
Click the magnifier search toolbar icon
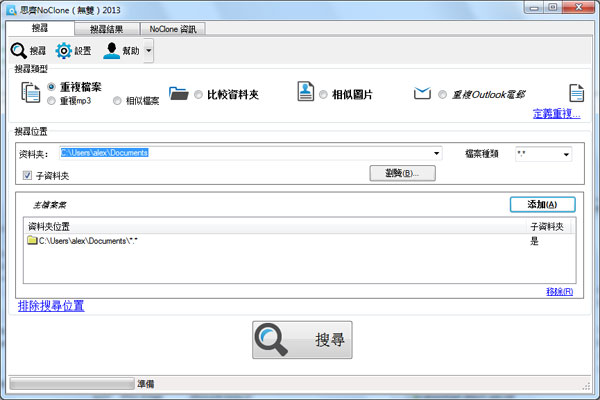point(18,51)
